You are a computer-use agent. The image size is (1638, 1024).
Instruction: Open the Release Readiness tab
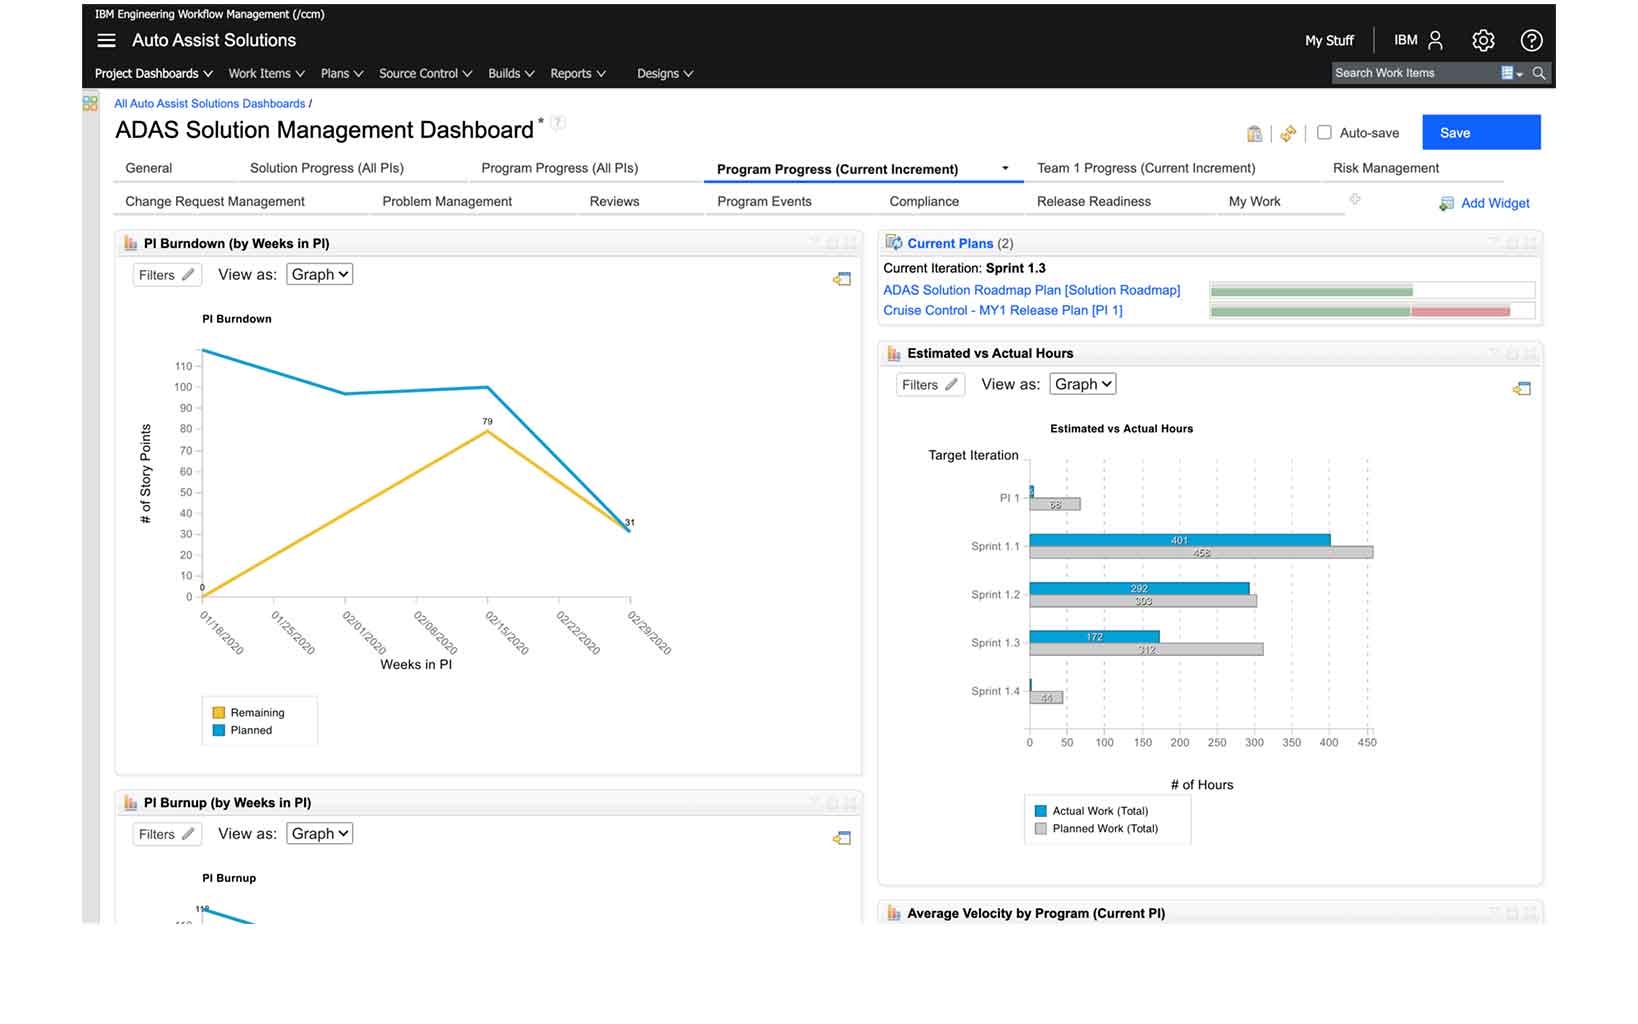coord(1093,201)
